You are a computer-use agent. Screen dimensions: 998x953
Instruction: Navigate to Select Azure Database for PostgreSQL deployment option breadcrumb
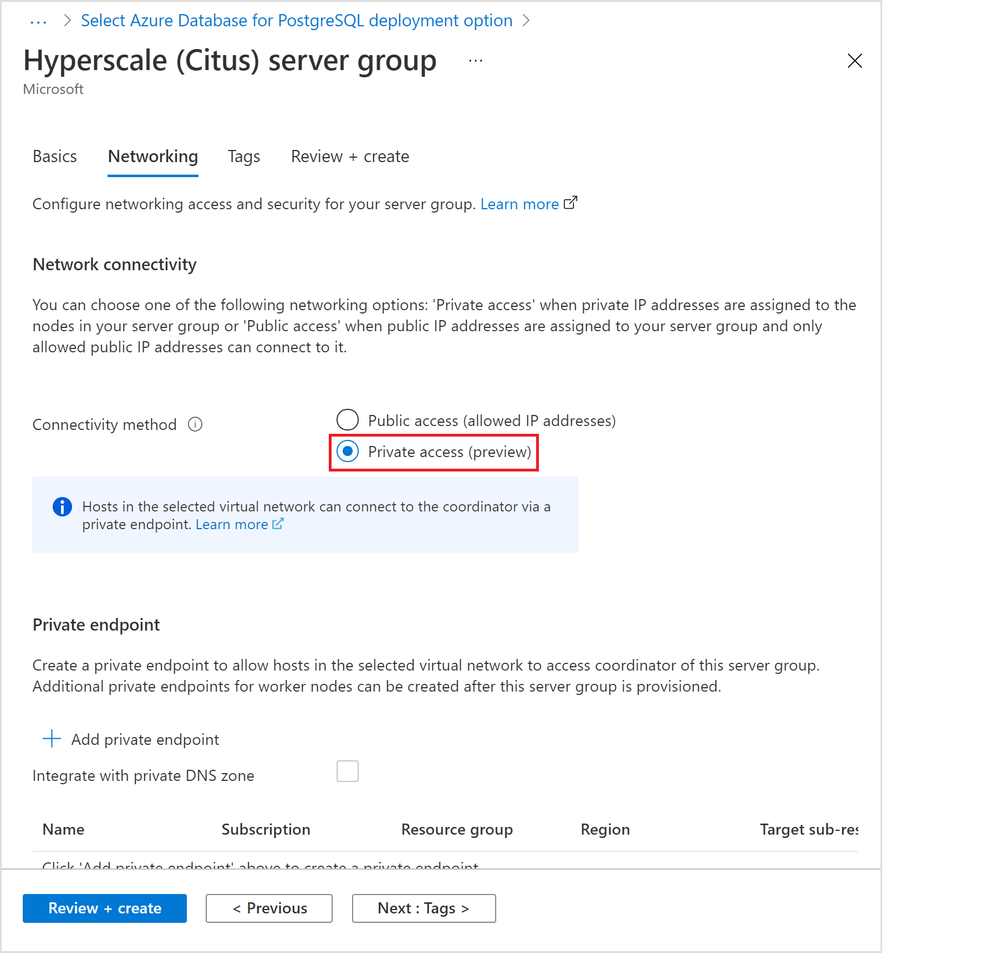(x=297, y=21)
